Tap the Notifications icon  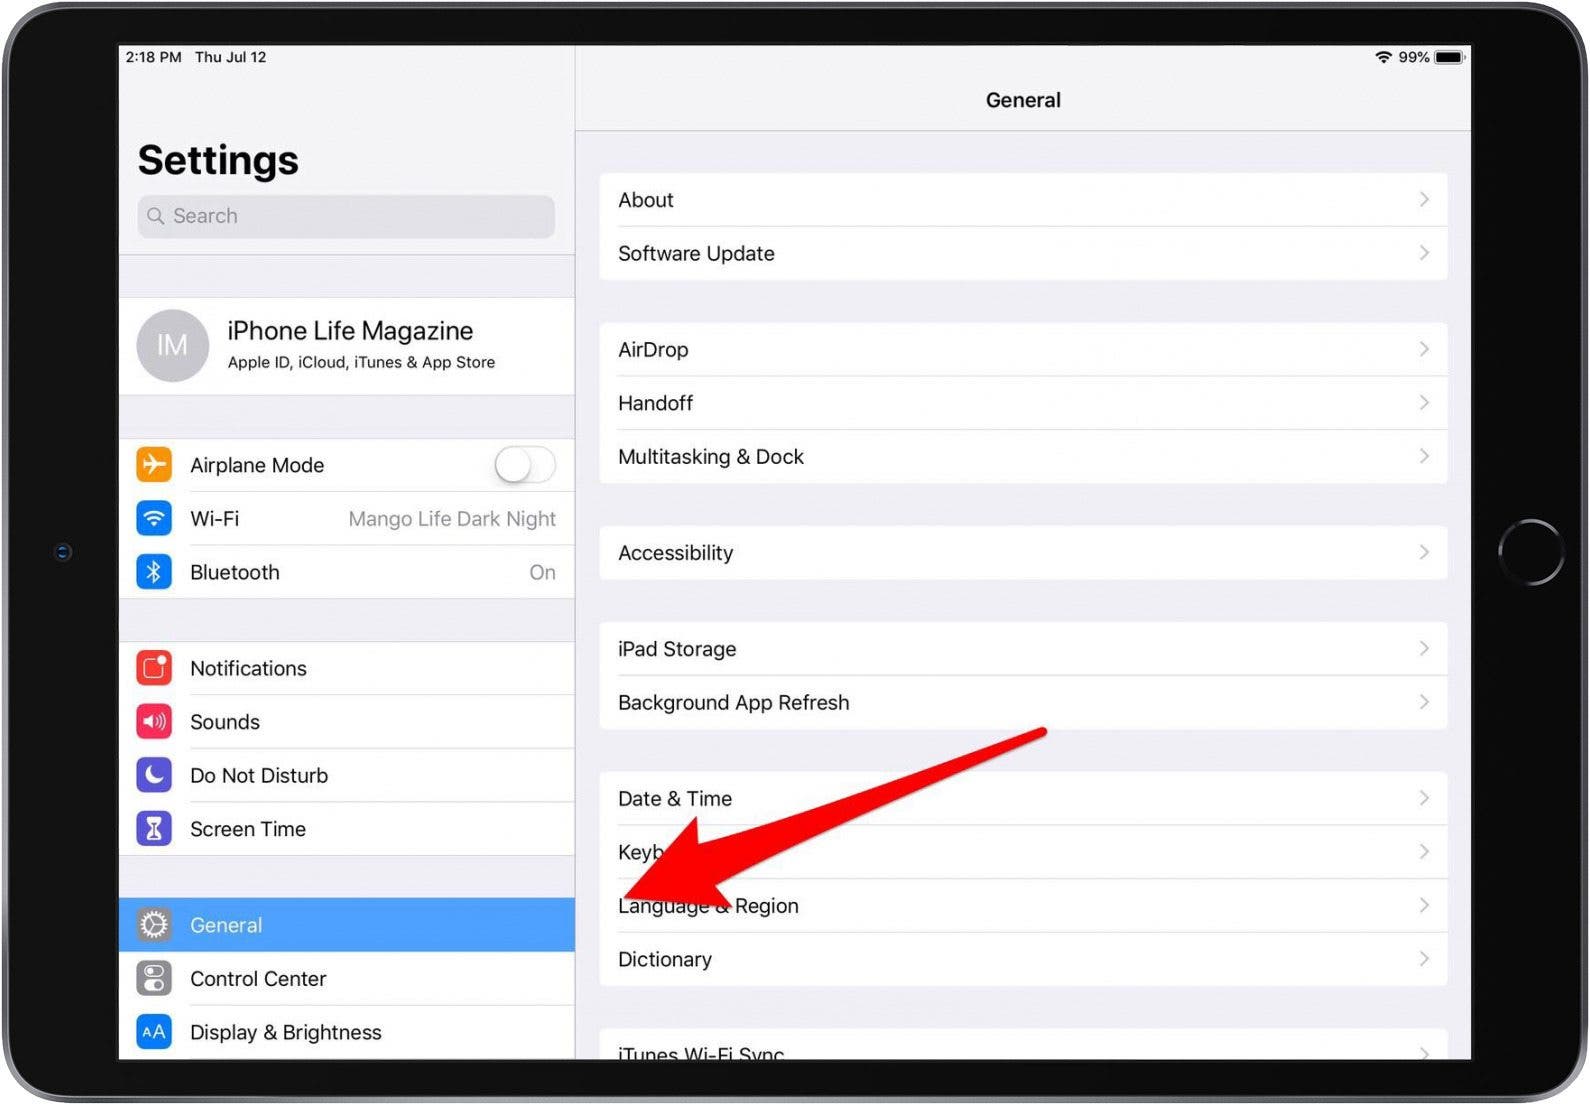pos(154,668)
